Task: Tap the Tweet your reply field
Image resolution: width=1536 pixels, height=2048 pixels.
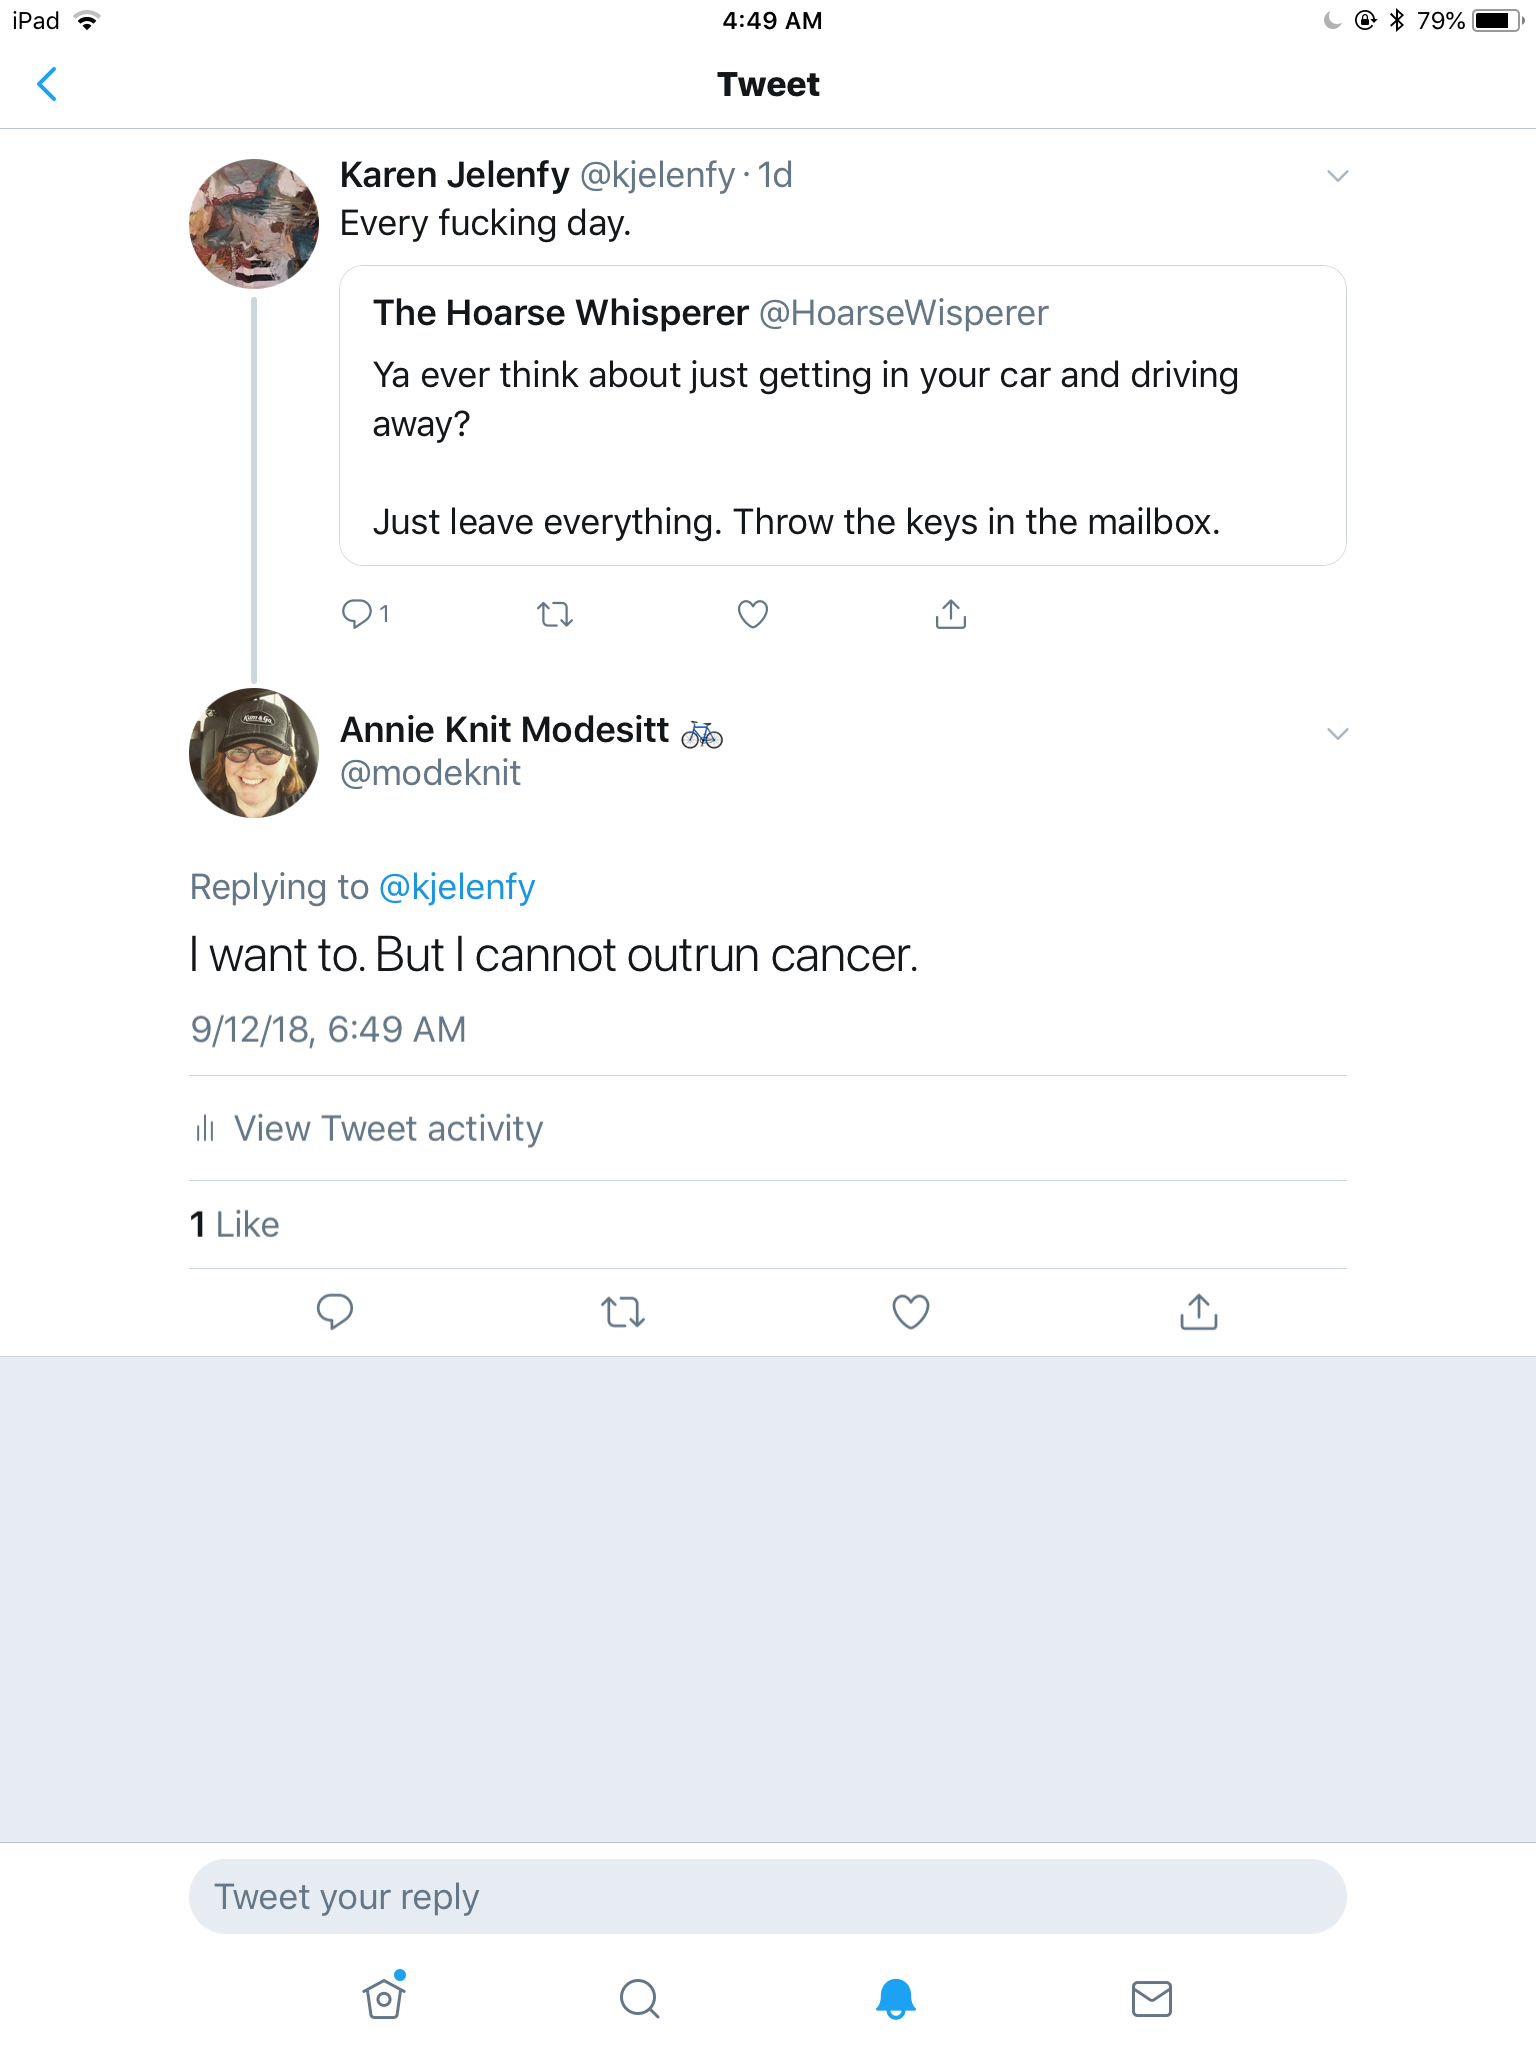Action: coord(768,1896)
